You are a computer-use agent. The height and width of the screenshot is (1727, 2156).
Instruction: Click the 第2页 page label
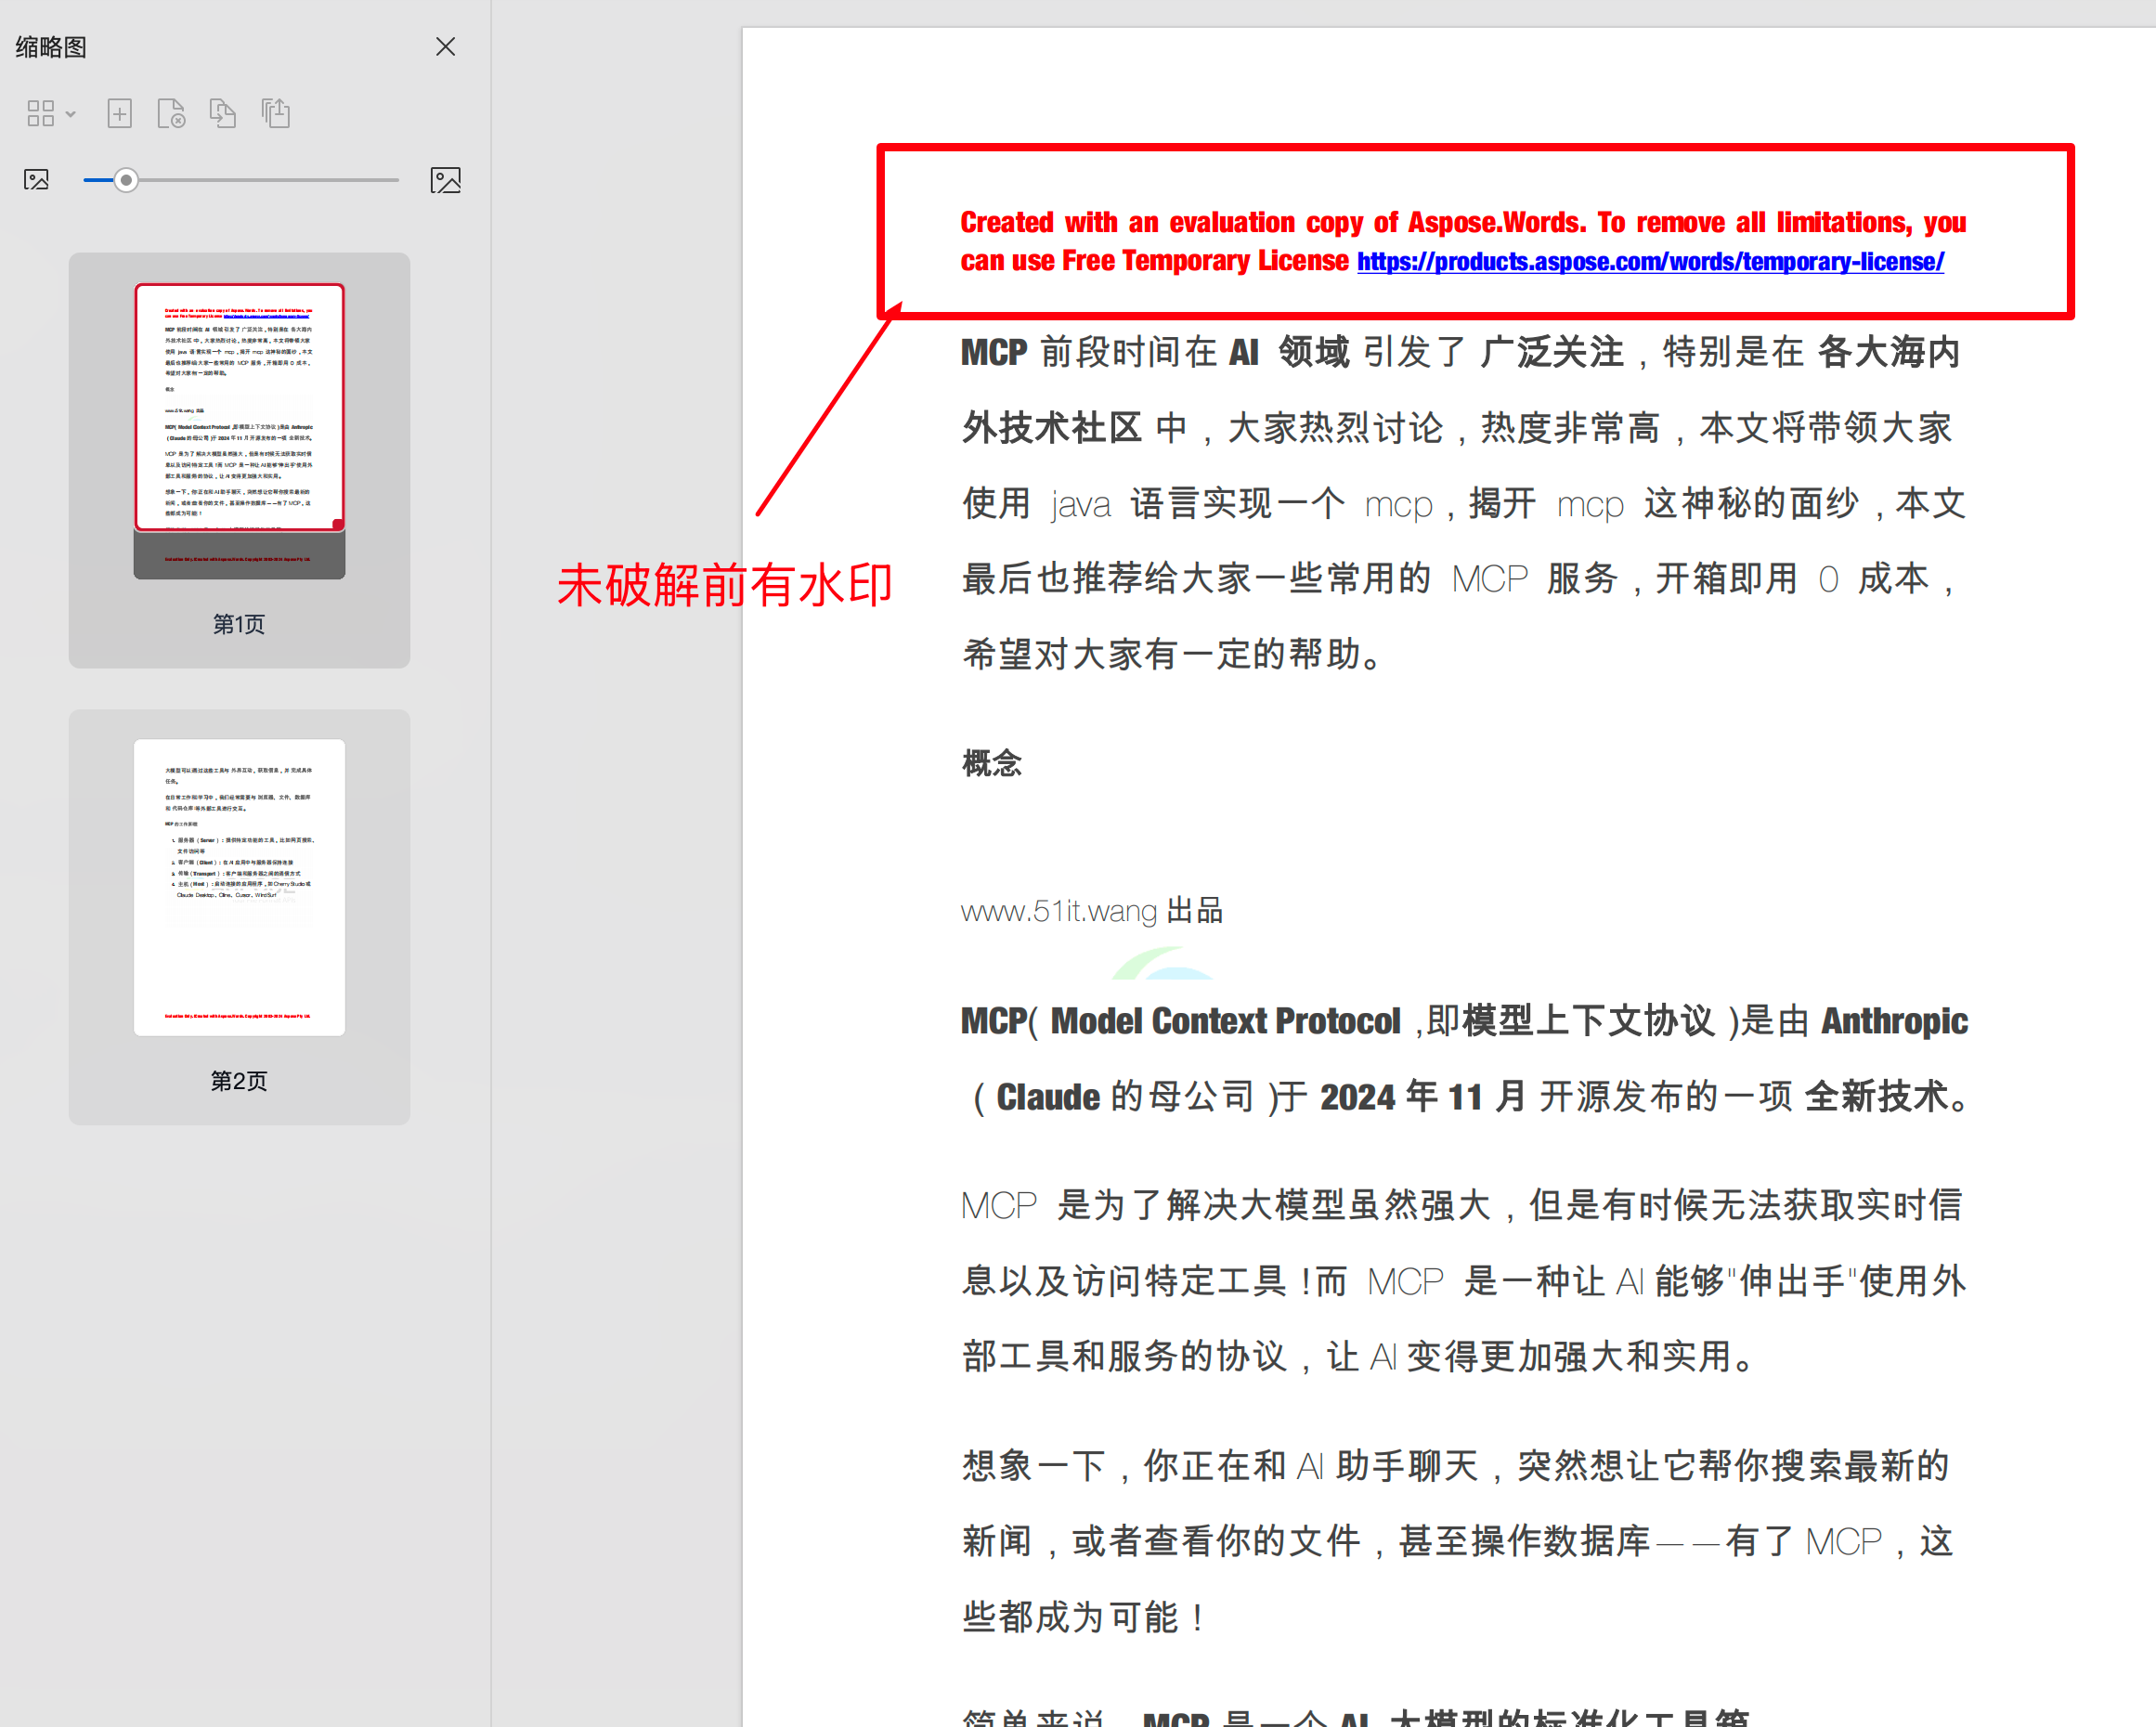[x=239, y=1081]
